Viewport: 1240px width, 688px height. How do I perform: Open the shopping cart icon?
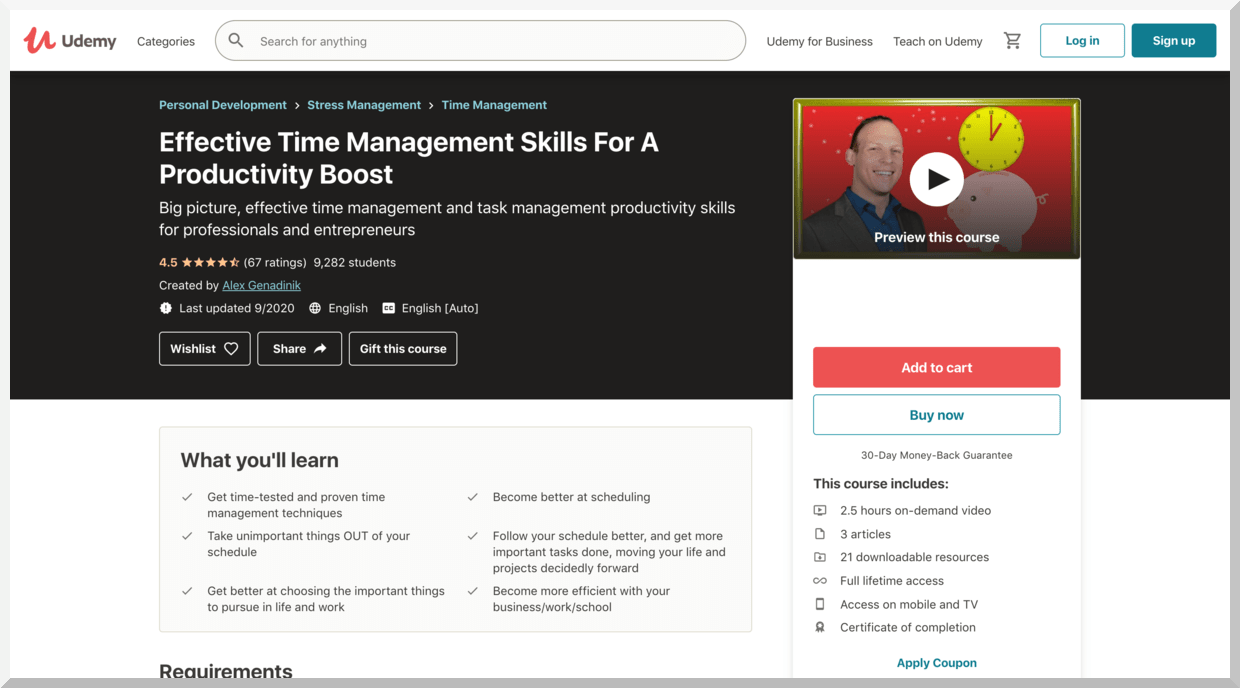(1012, 41)
